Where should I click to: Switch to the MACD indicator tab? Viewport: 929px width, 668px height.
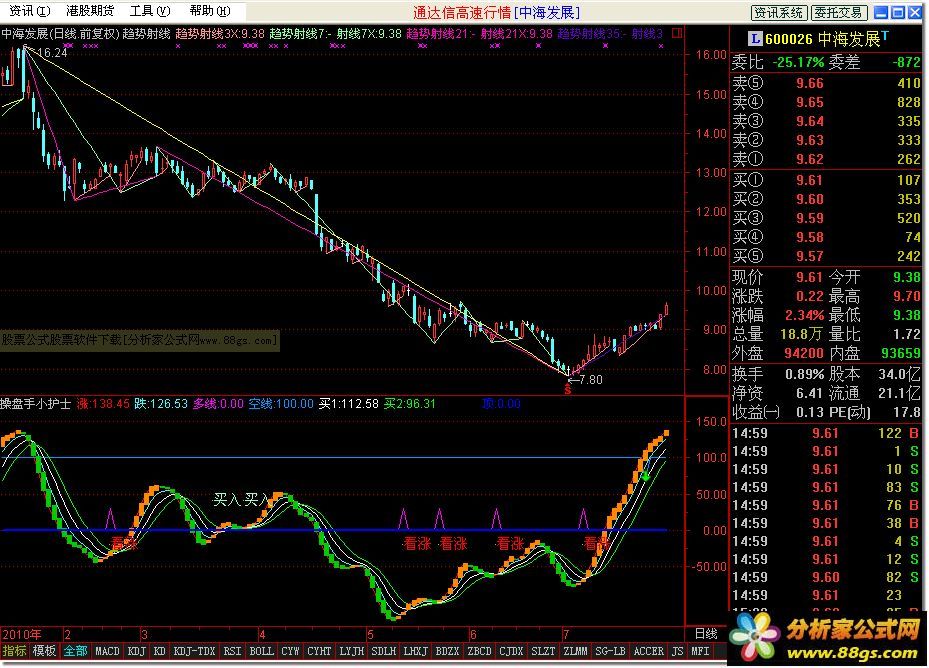pyautogui.click(x=107, y=651)
